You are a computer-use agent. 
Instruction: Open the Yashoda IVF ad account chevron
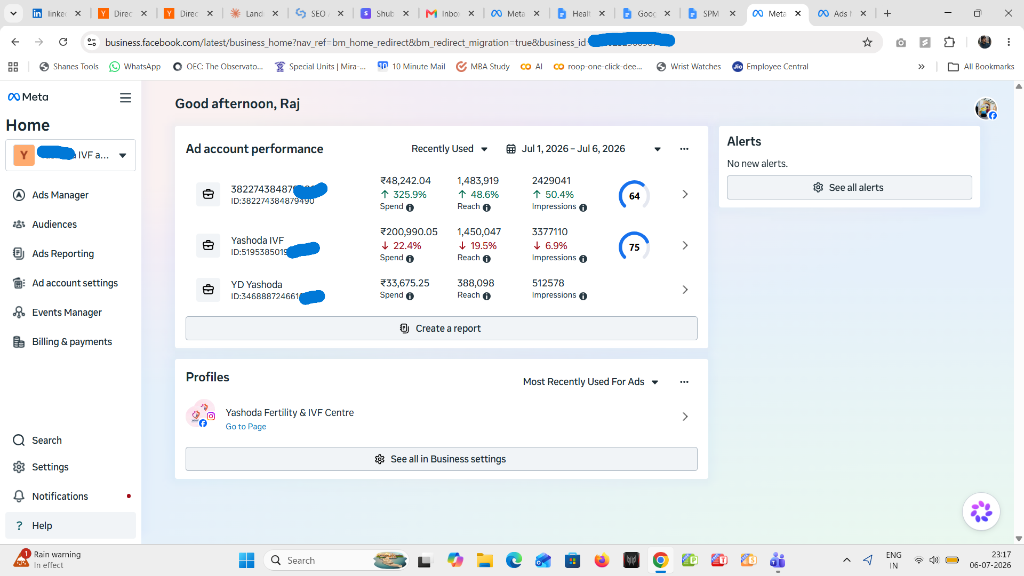[x=685, y=246]
